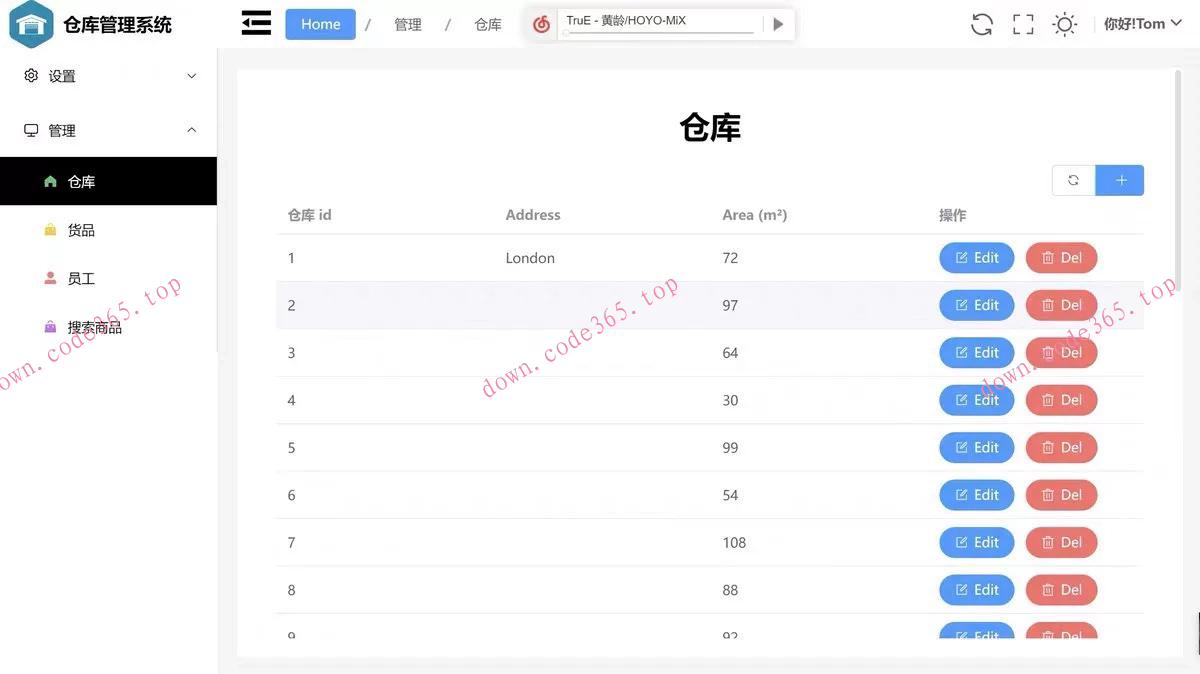Click the 管理 breadcrumb
This screenshot has height=674, width=1200.
408,24
